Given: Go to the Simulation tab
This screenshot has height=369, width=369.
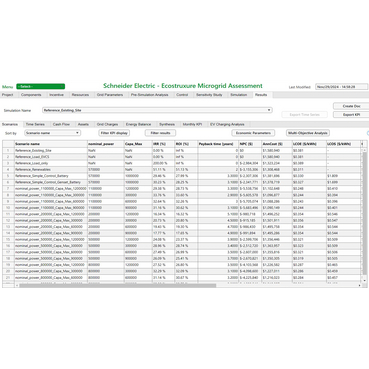Looking at the screenshot, I should coord(239,95).
